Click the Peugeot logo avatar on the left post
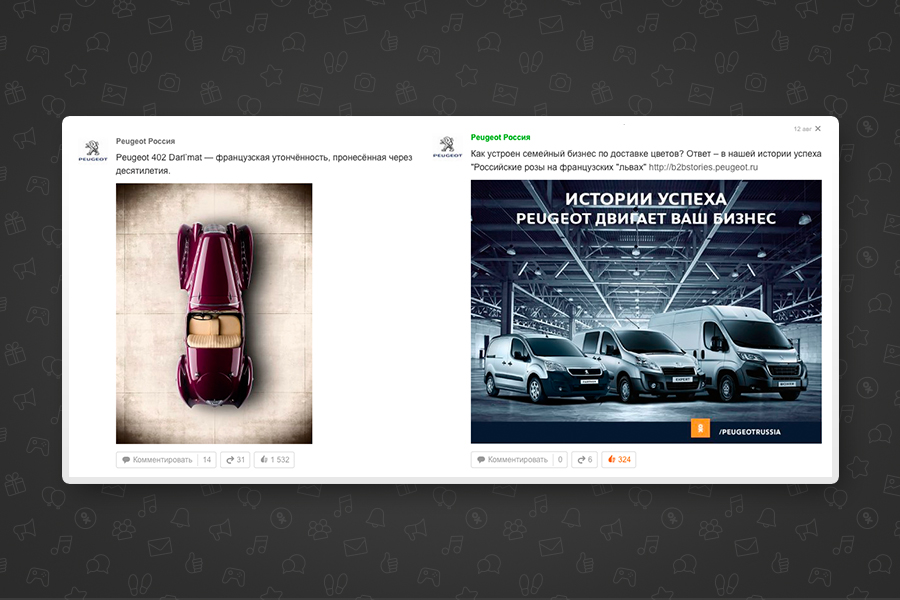The width and height of the screenshot is (900, 600). click(x=93, y=150)
